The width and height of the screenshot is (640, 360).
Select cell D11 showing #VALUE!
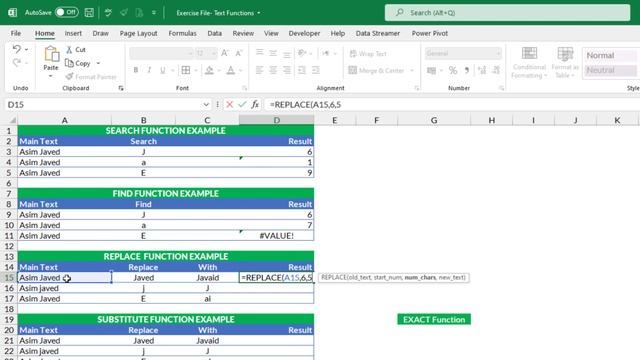(276, 236)
